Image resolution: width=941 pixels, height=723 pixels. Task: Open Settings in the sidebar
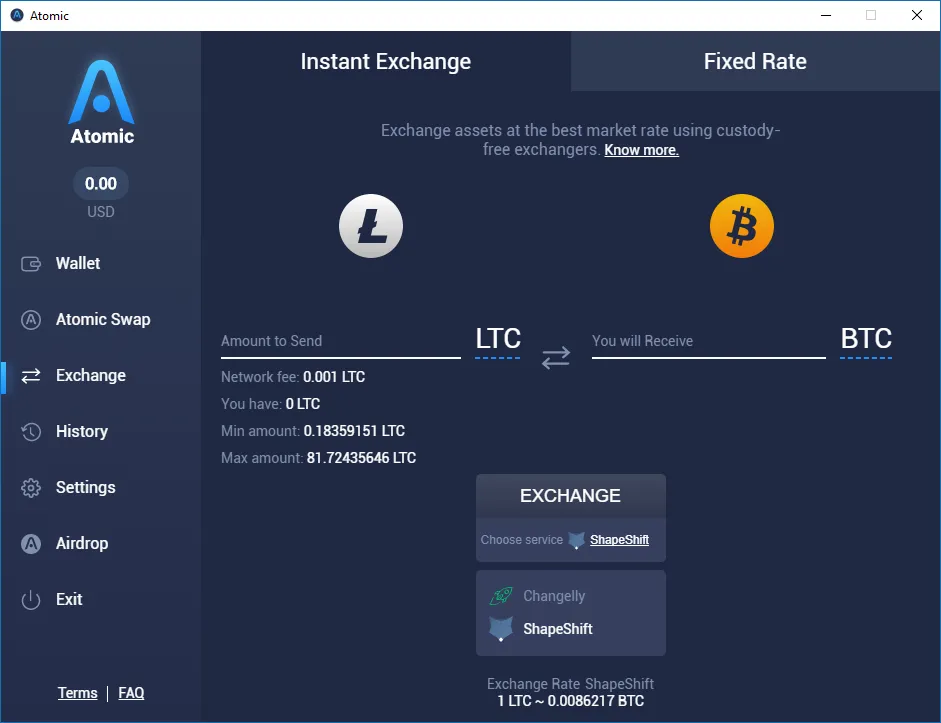click(85, 487)
